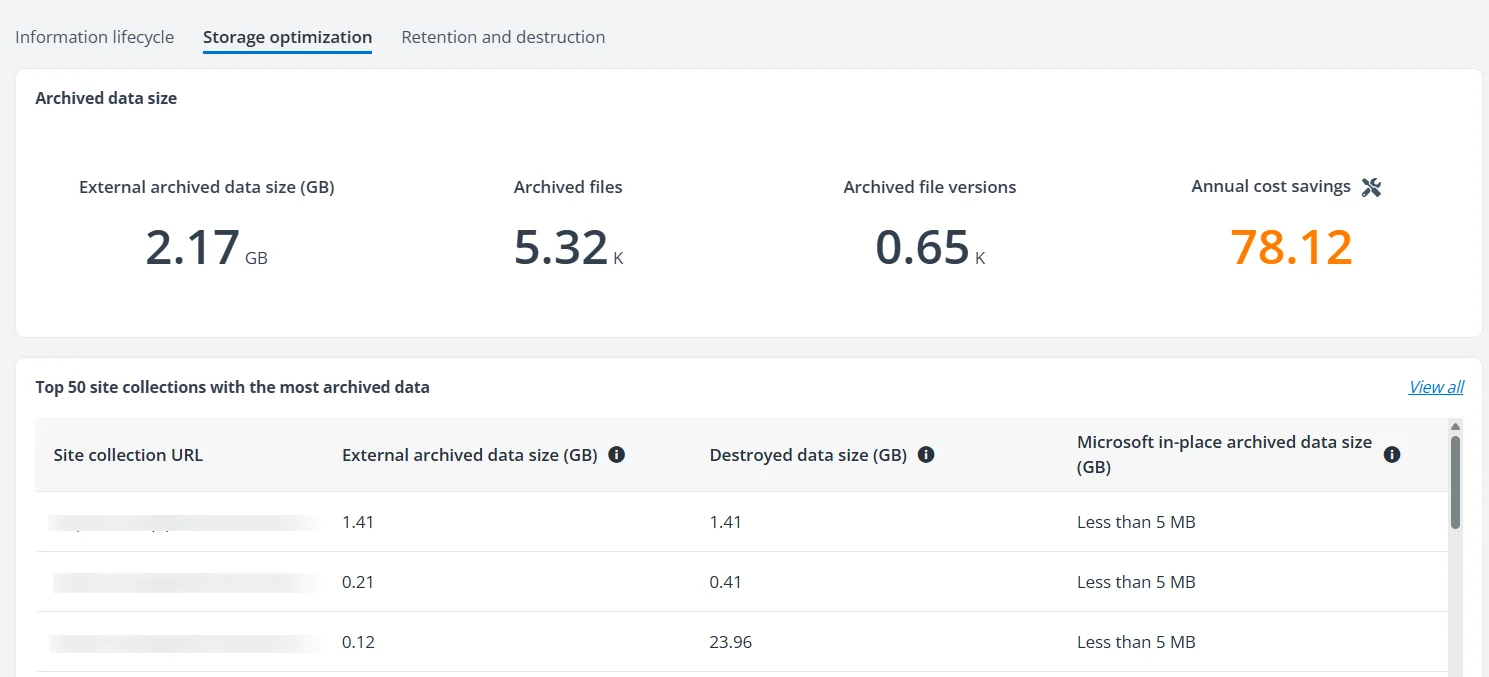Click the Top 50 site collections heading
This screenshot has width=1489, height=677.
click(x=232, y=387)
